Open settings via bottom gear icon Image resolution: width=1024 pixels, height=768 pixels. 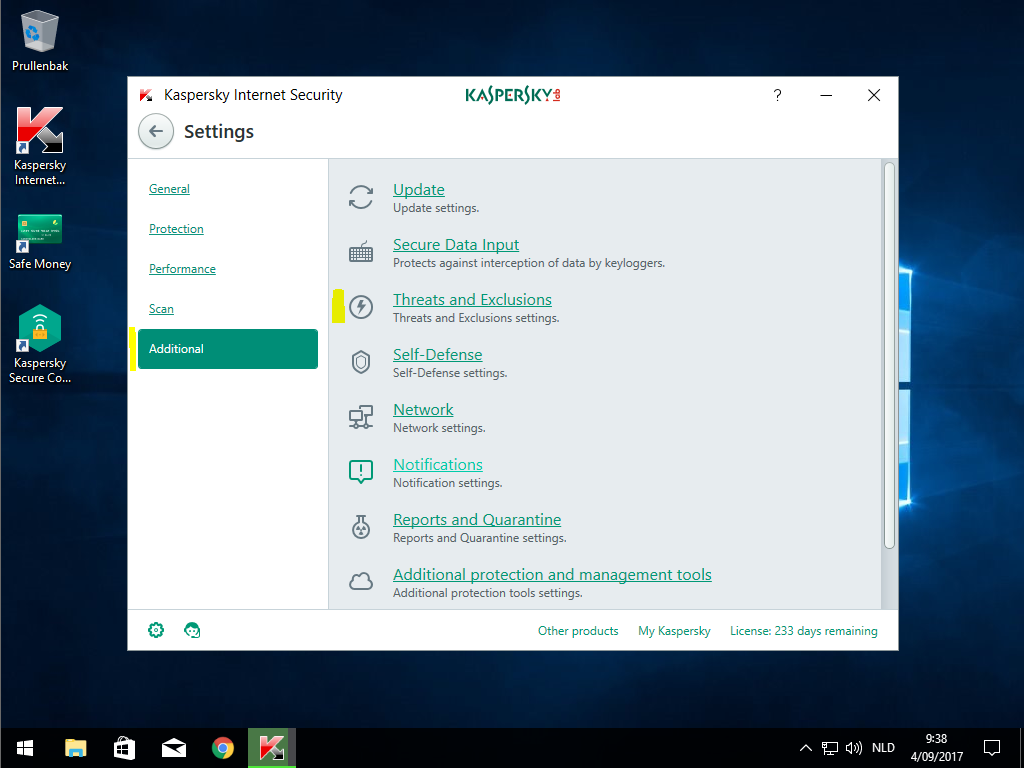coord(156,630)
